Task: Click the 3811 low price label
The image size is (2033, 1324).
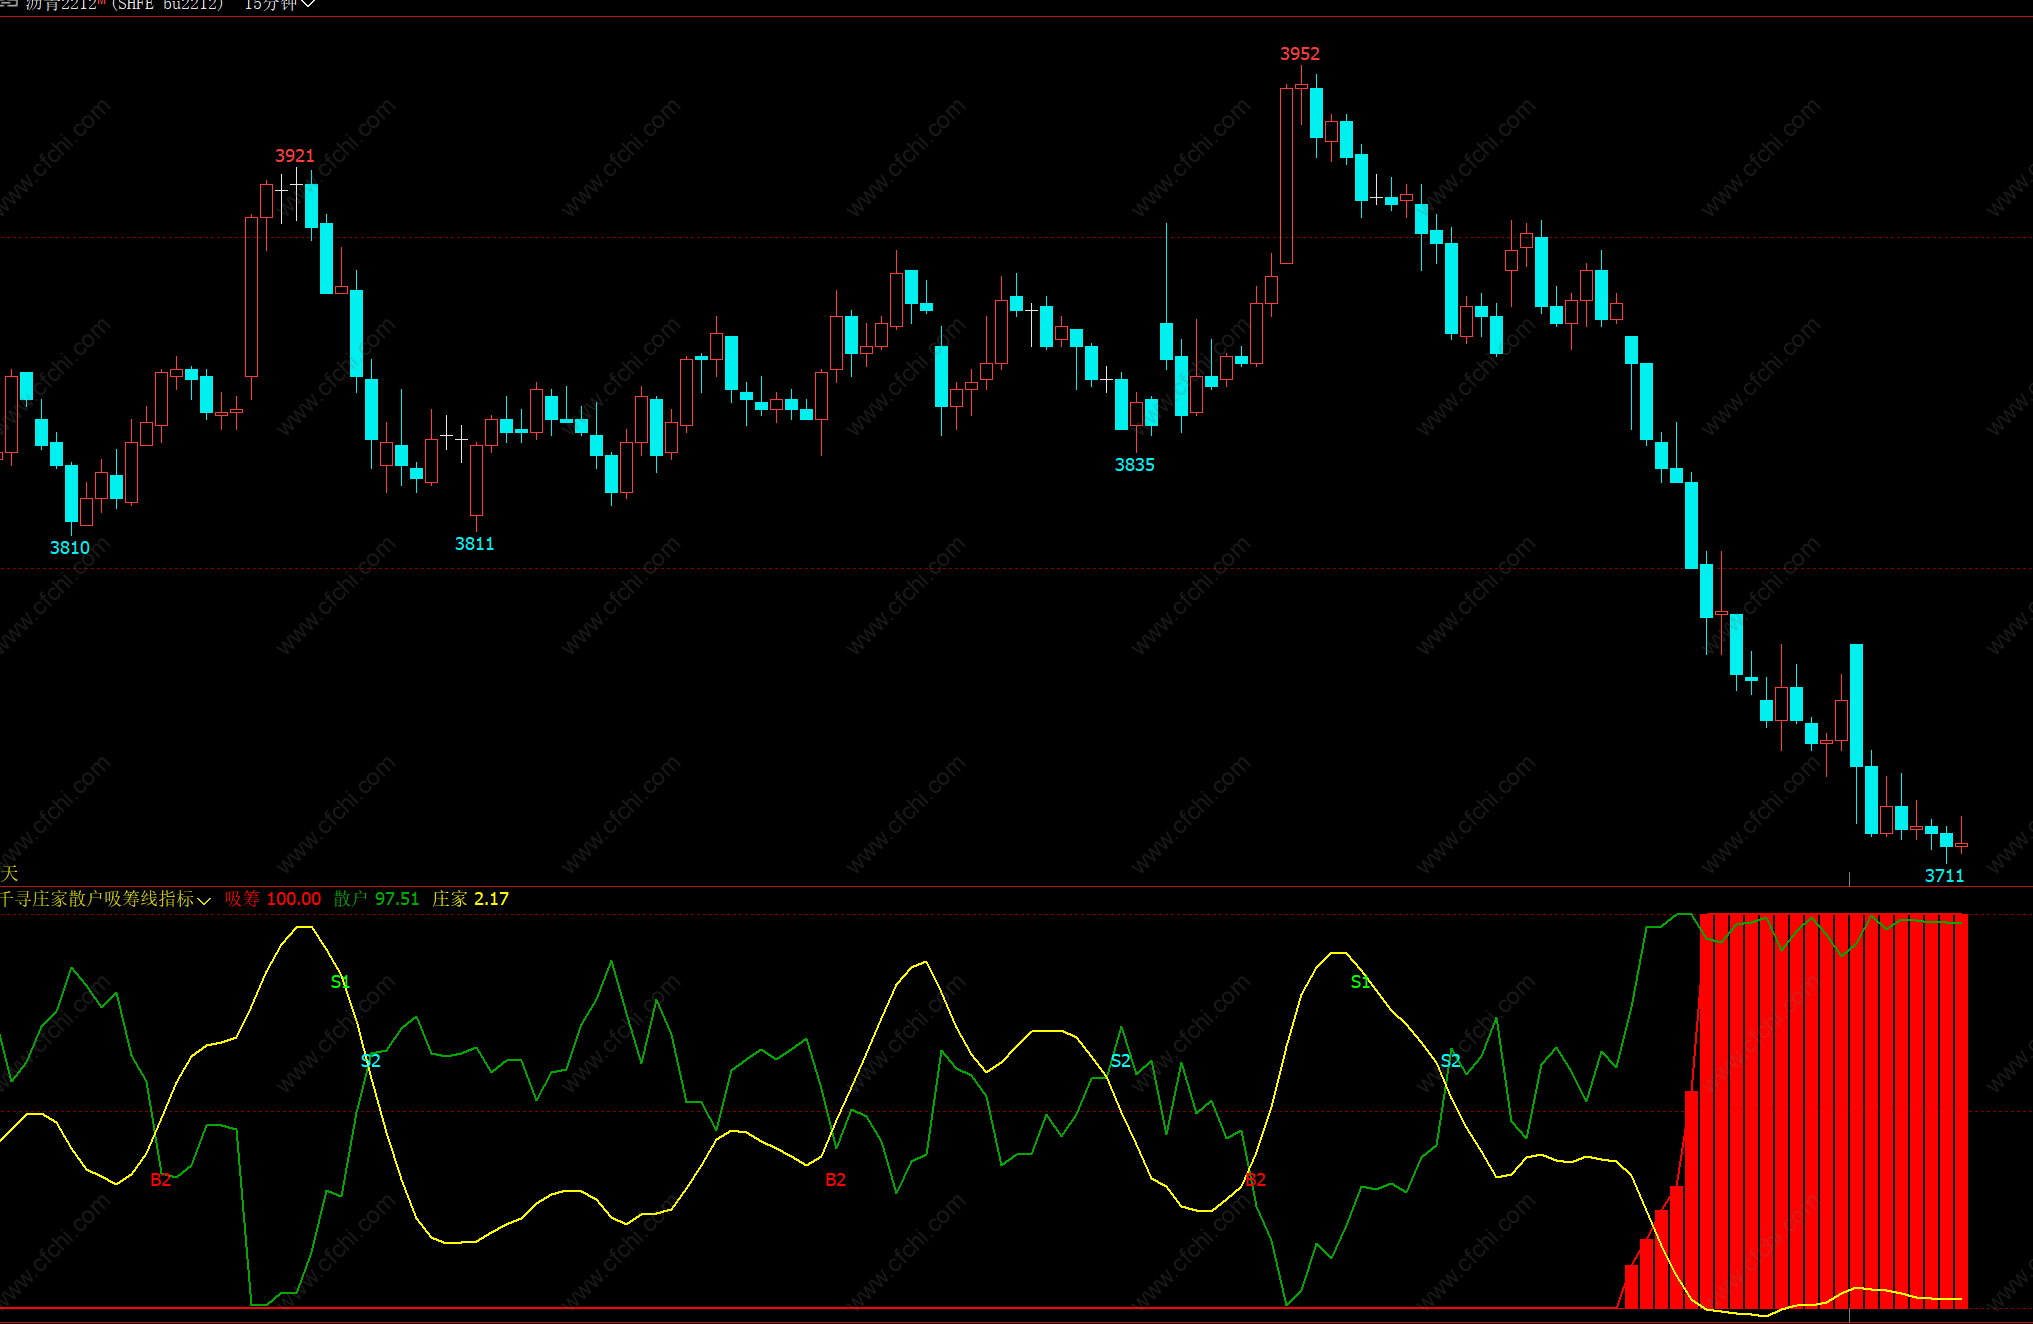Action: click(474, 544)
